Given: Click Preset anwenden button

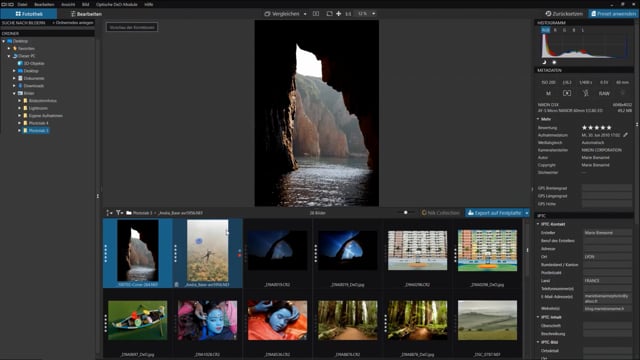Looking at the screenshot, I should [x=613, y=14].
